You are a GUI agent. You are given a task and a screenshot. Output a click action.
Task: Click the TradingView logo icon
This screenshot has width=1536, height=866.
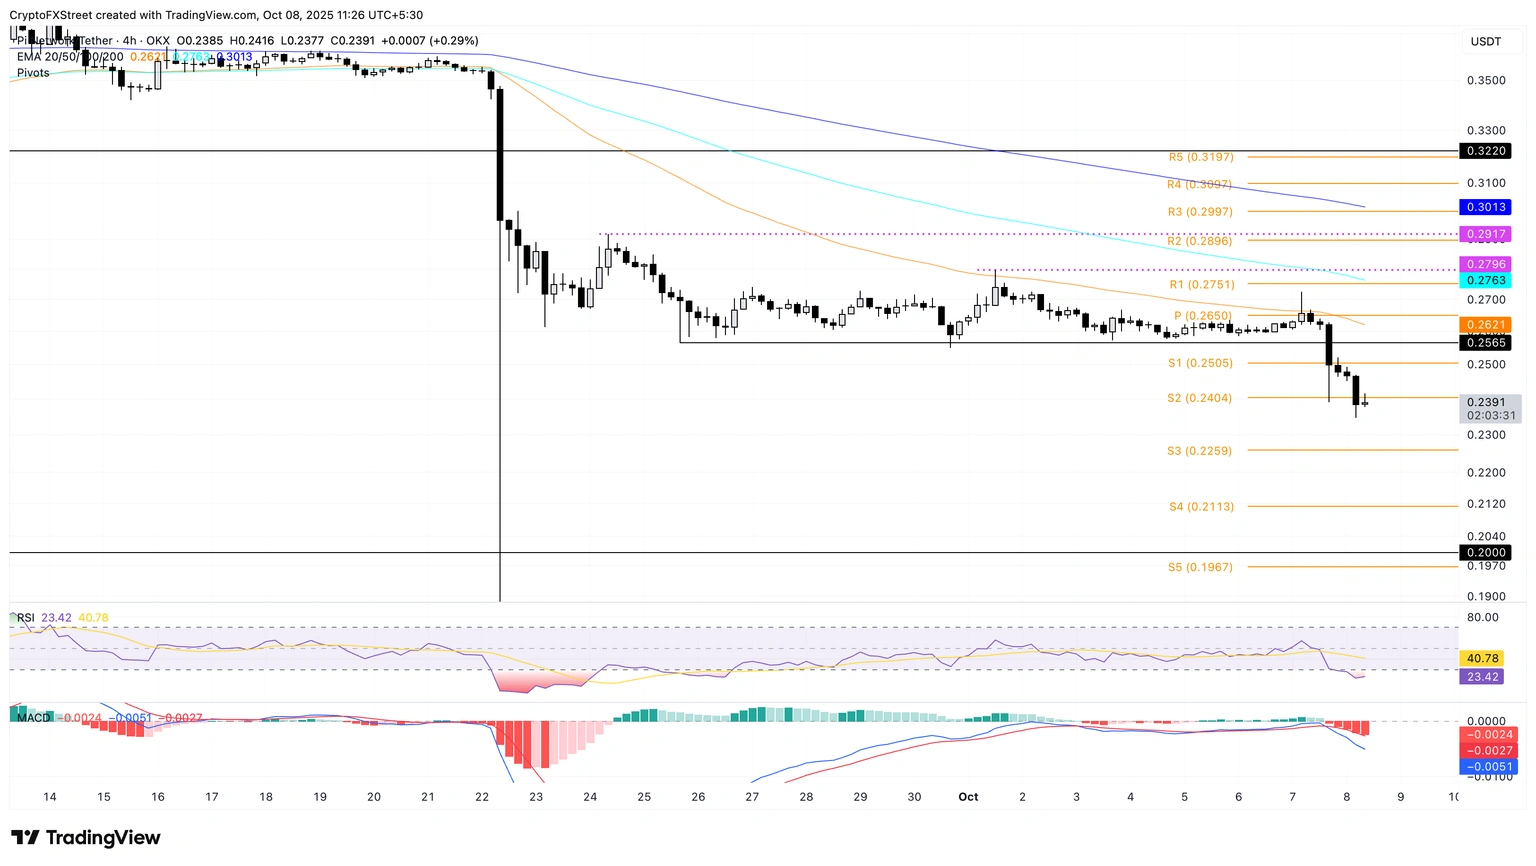[26, 837]
